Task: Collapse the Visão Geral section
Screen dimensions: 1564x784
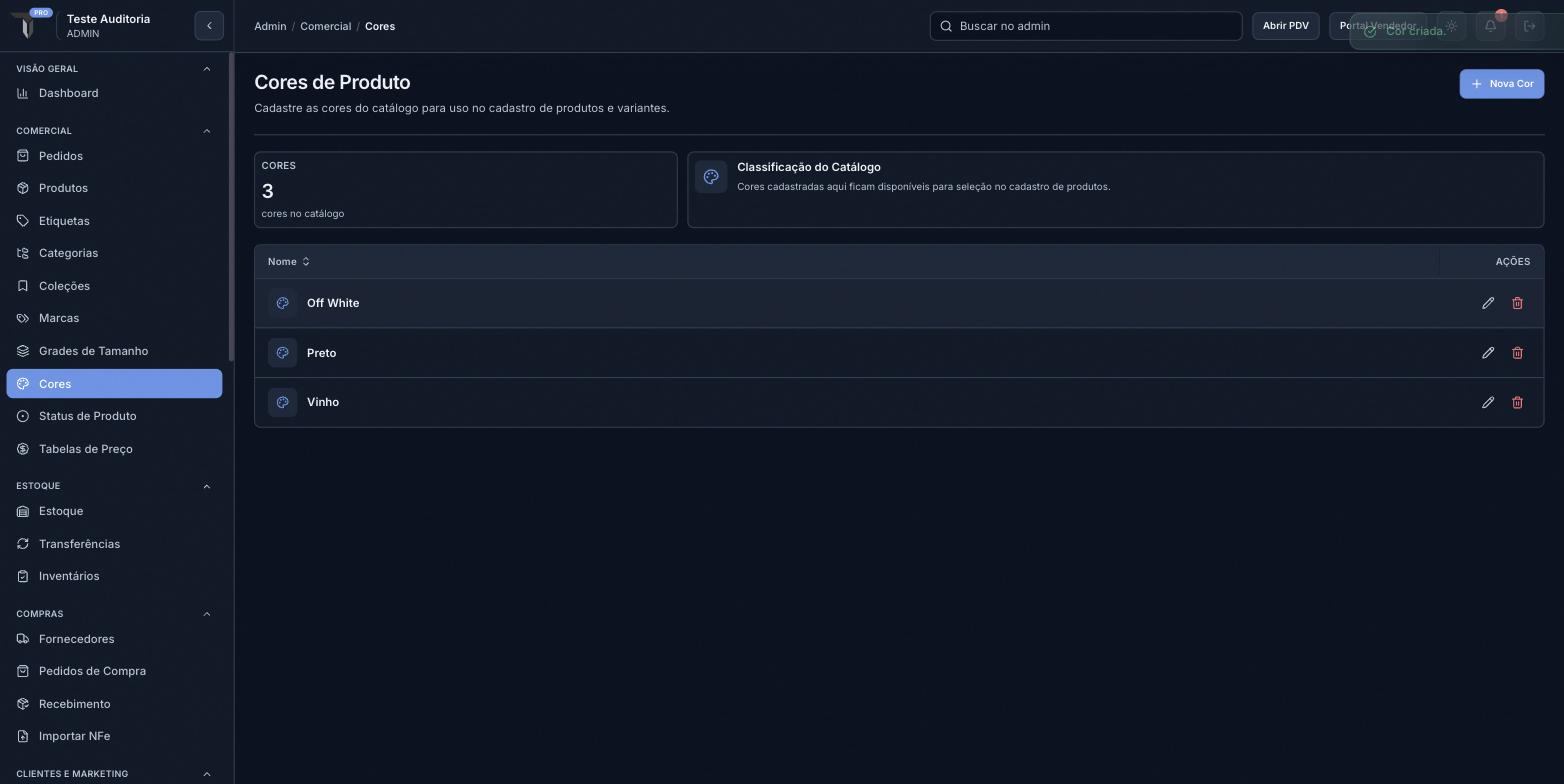Action: 207,69
